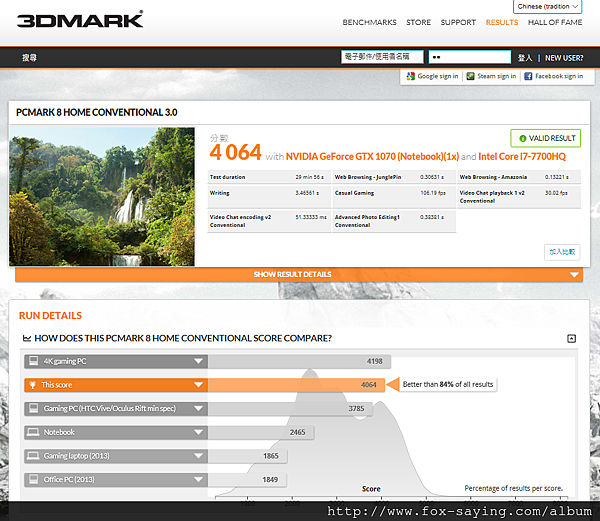Open the SUPPORT menu item
600x521 pixels.
coord(458,22)
